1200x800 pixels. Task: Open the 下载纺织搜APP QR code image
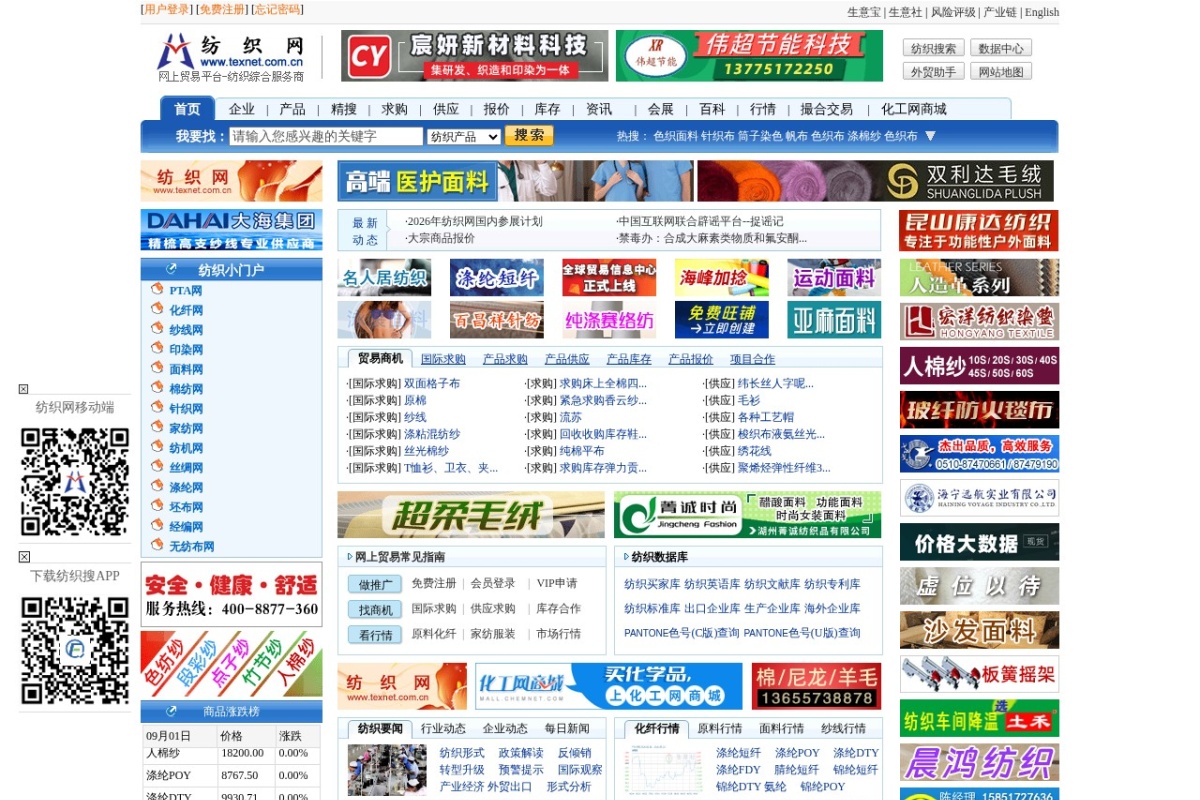(x=75, y=651)
